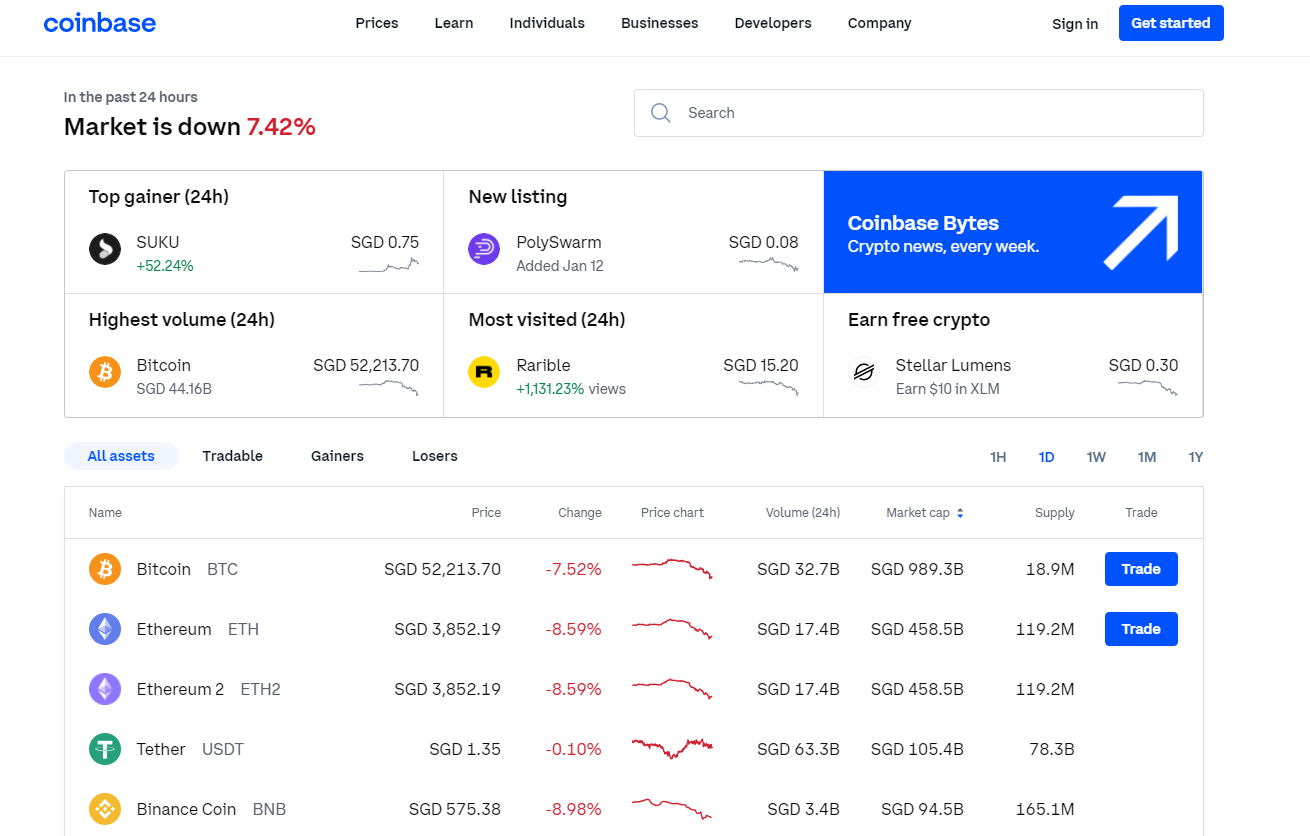
Task: Click the Tether row price chart
Action: 672,748
